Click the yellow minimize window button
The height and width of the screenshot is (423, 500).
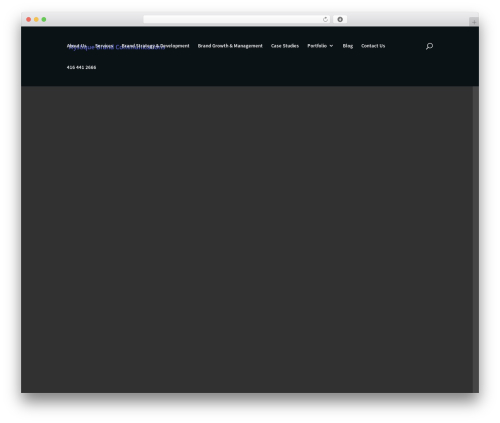coord(36,19)
